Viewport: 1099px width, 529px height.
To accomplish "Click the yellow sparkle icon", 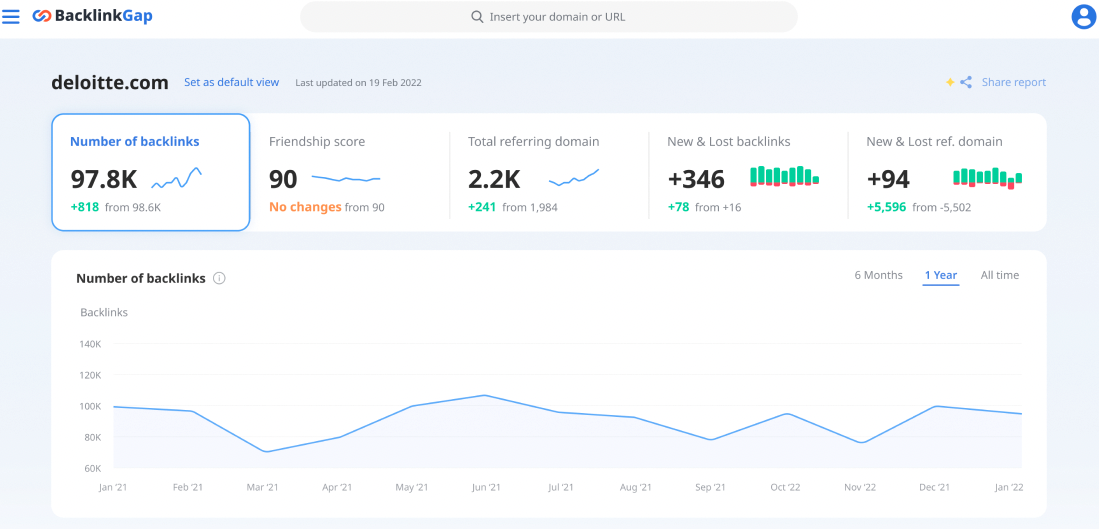I will coord(950,82).
